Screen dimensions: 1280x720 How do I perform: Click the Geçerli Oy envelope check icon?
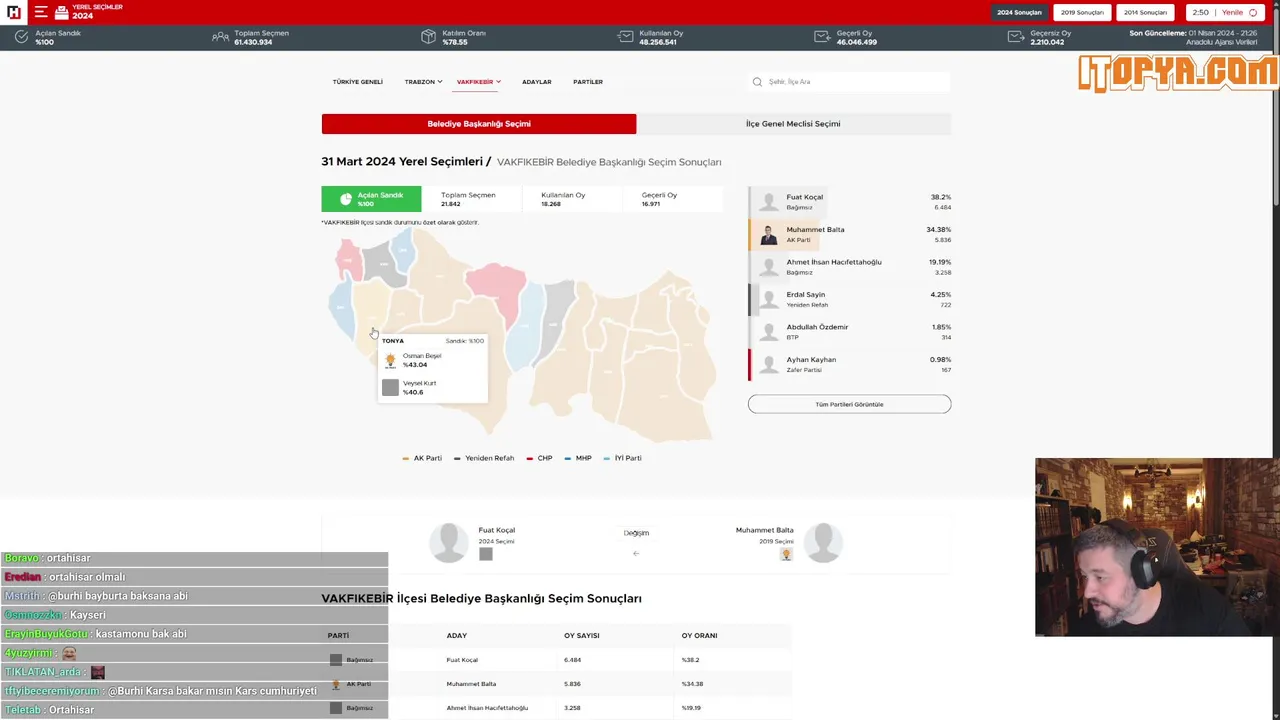tap(822, 37)
